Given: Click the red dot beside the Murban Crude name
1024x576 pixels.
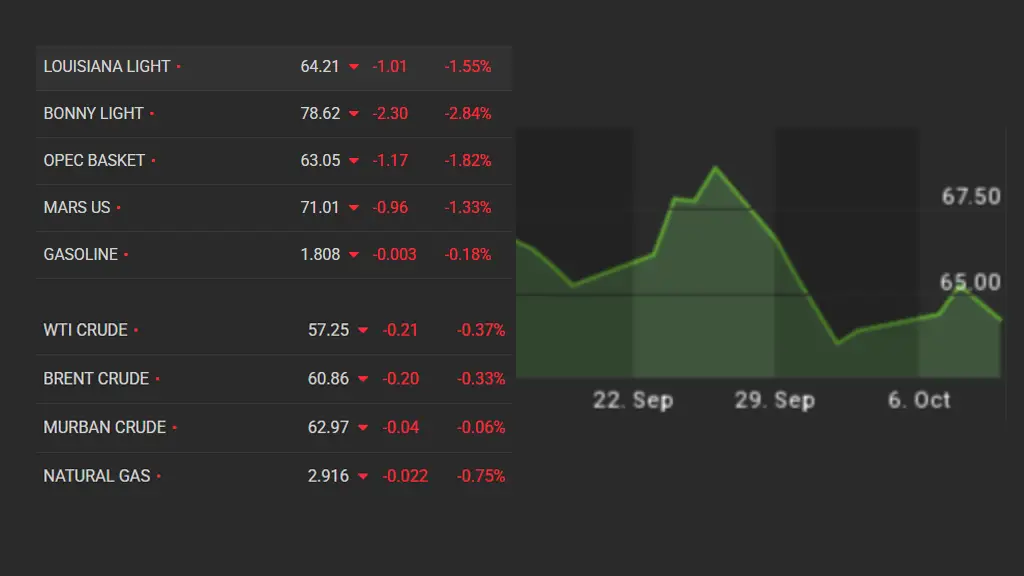Looking at the screenshot, I should tap(174, 428).
